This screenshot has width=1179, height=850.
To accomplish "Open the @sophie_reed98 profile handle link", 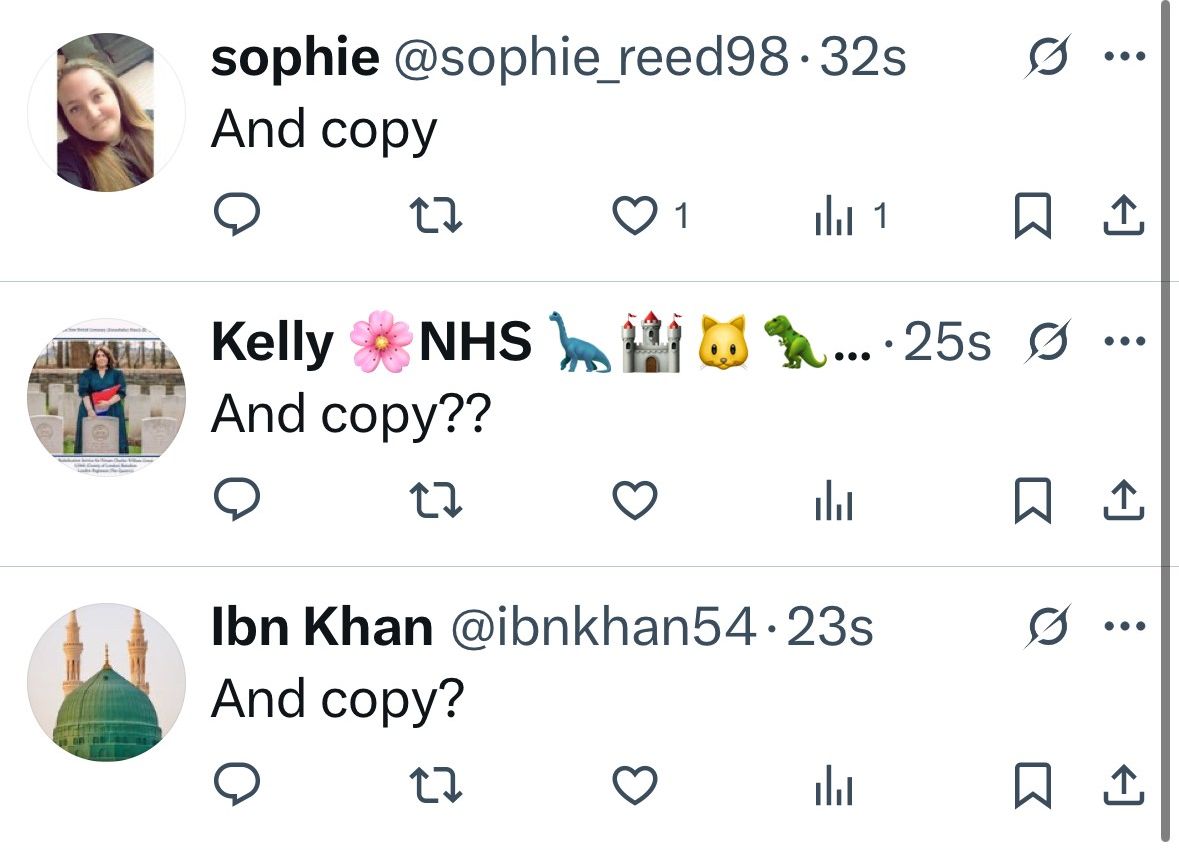I will point(593,58).
